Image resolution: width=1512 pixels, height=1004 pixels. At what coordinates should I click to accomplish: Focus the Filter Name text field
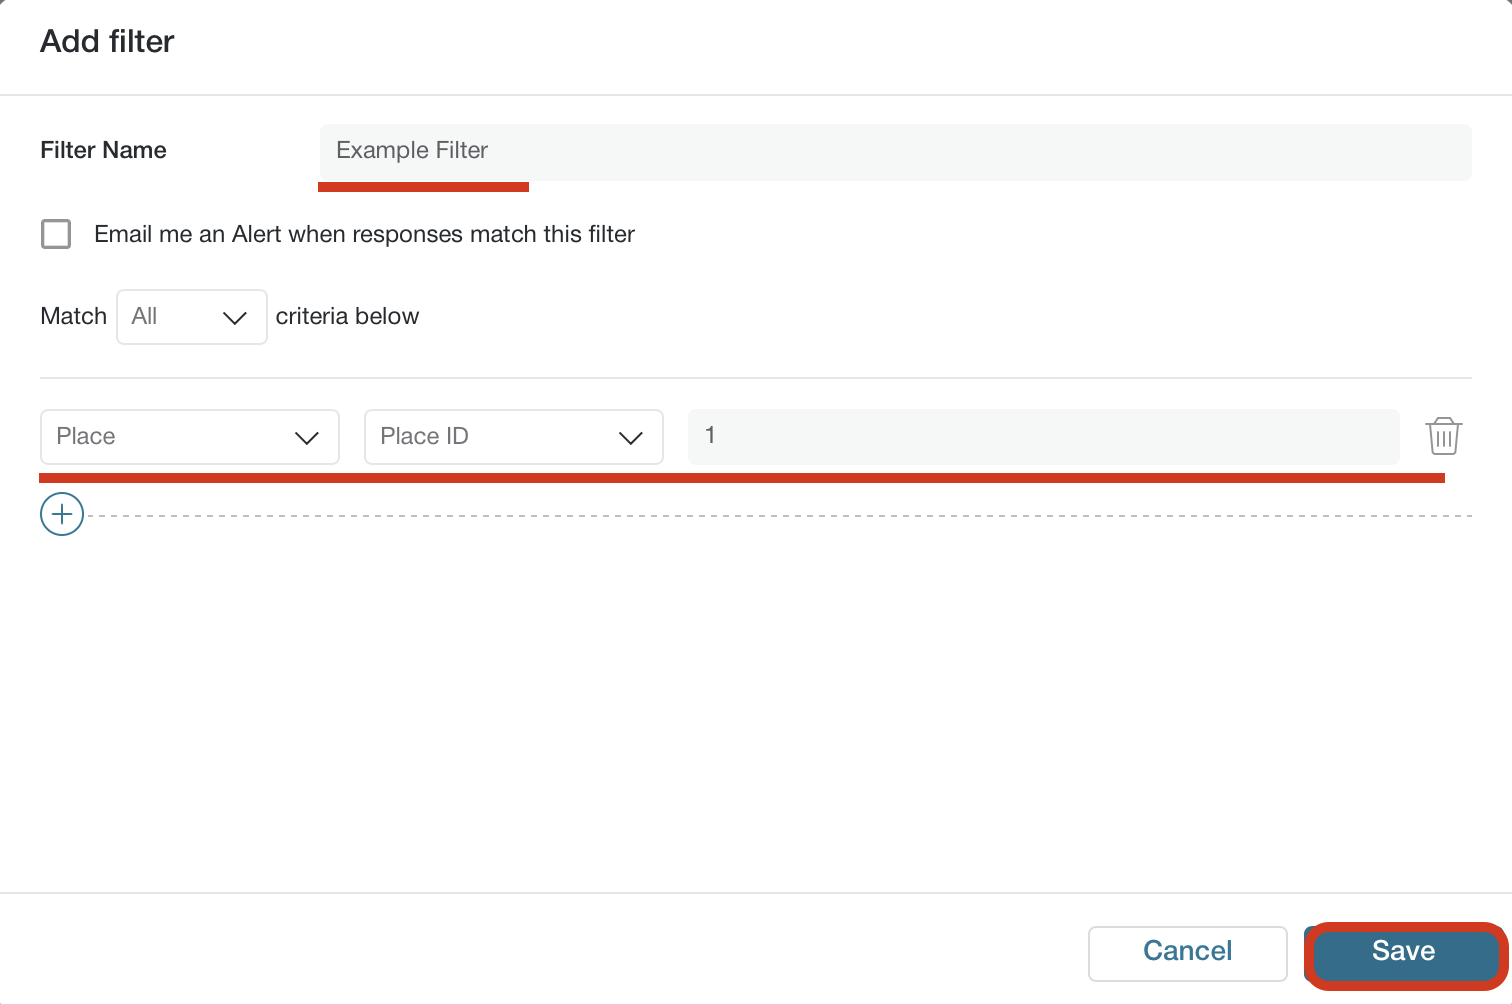(x=896, y=152)
